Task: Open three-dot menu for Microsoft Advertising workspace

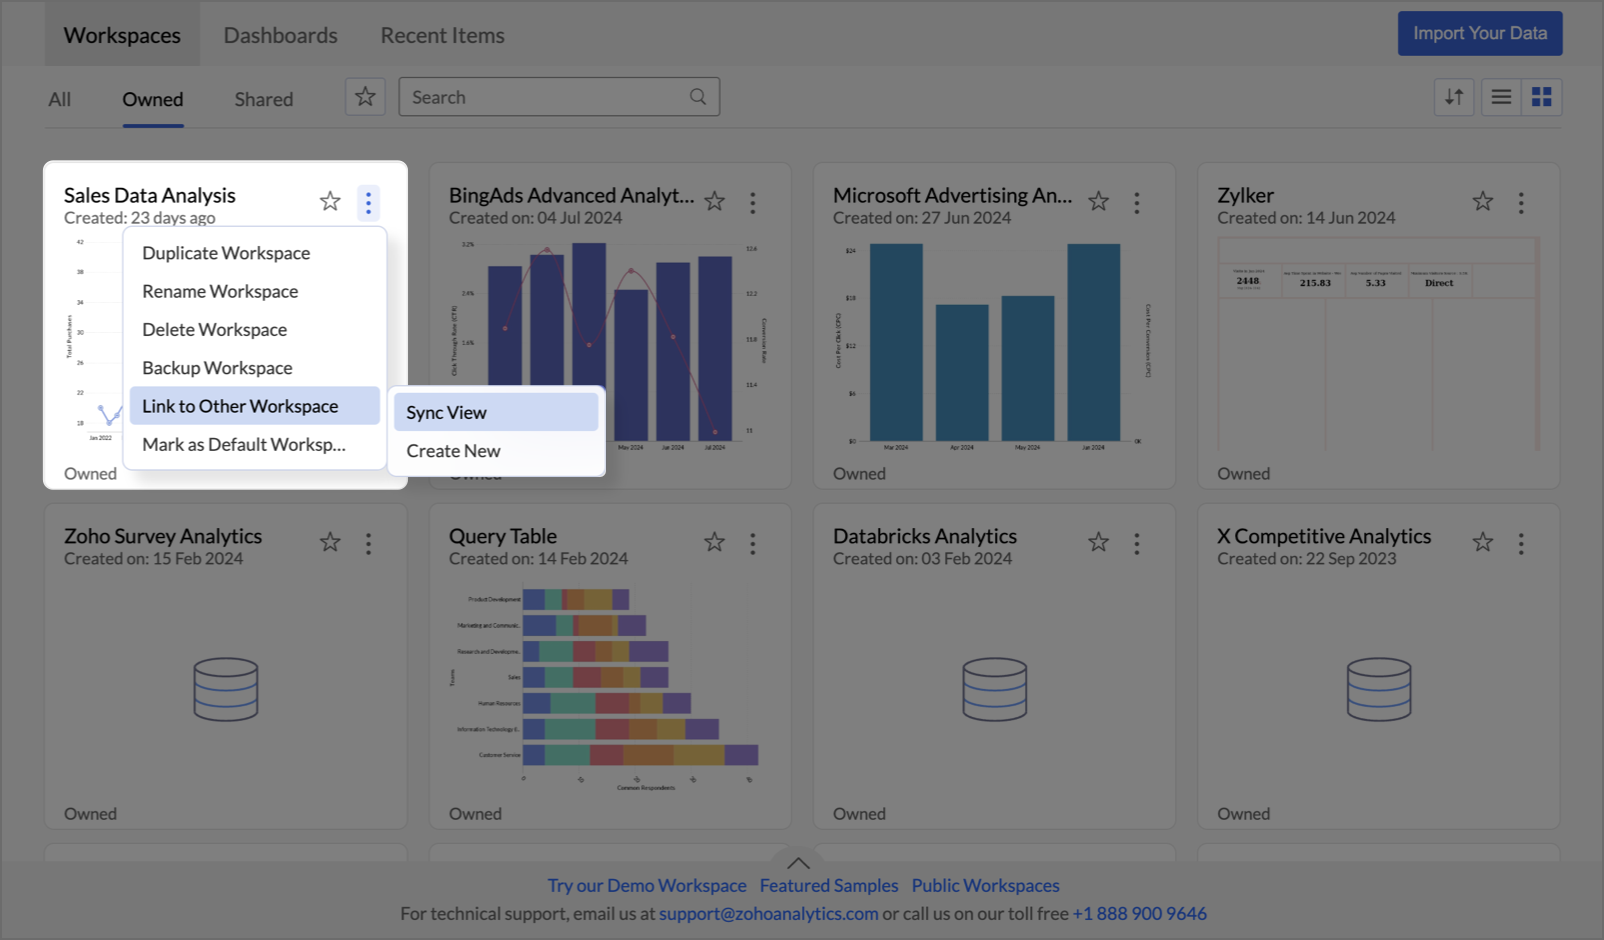Action: [x=1137, y=203]
